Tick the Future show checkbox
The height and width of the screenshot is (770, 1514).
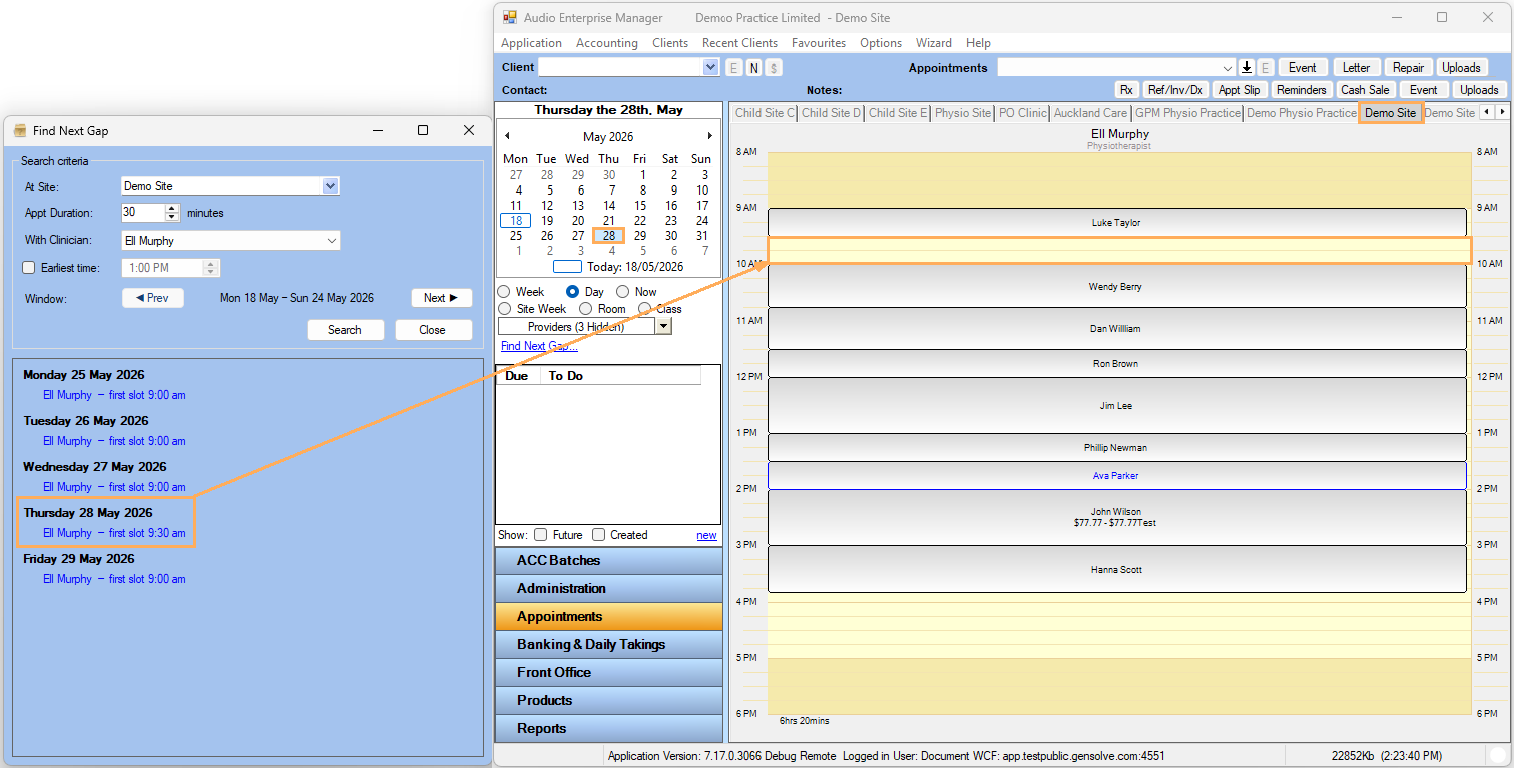[541, 535]
